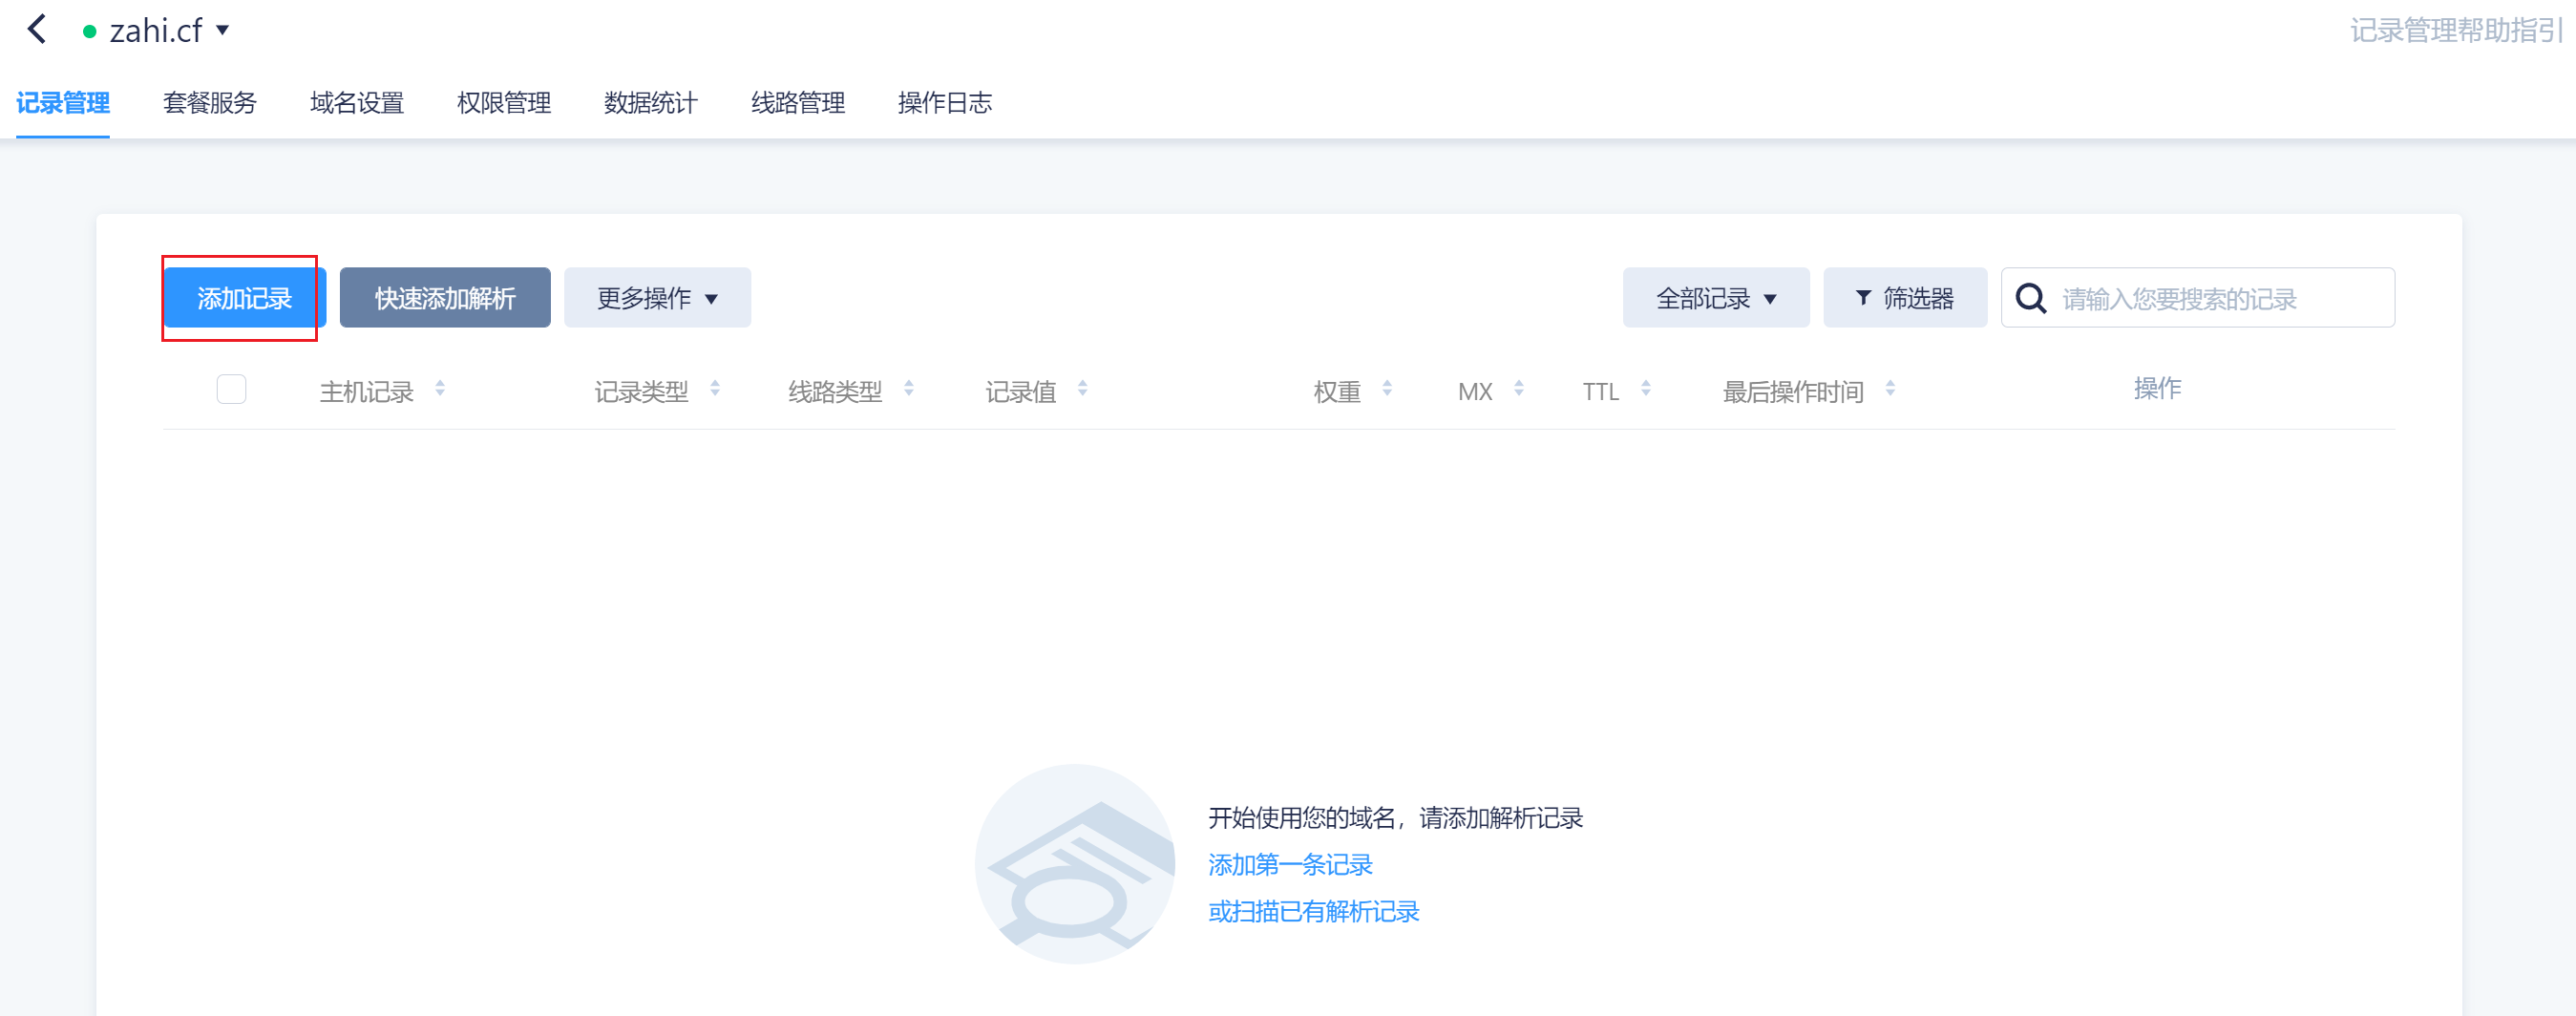
Task: Open the 操作日志 tab
Action: click(944, 103)
